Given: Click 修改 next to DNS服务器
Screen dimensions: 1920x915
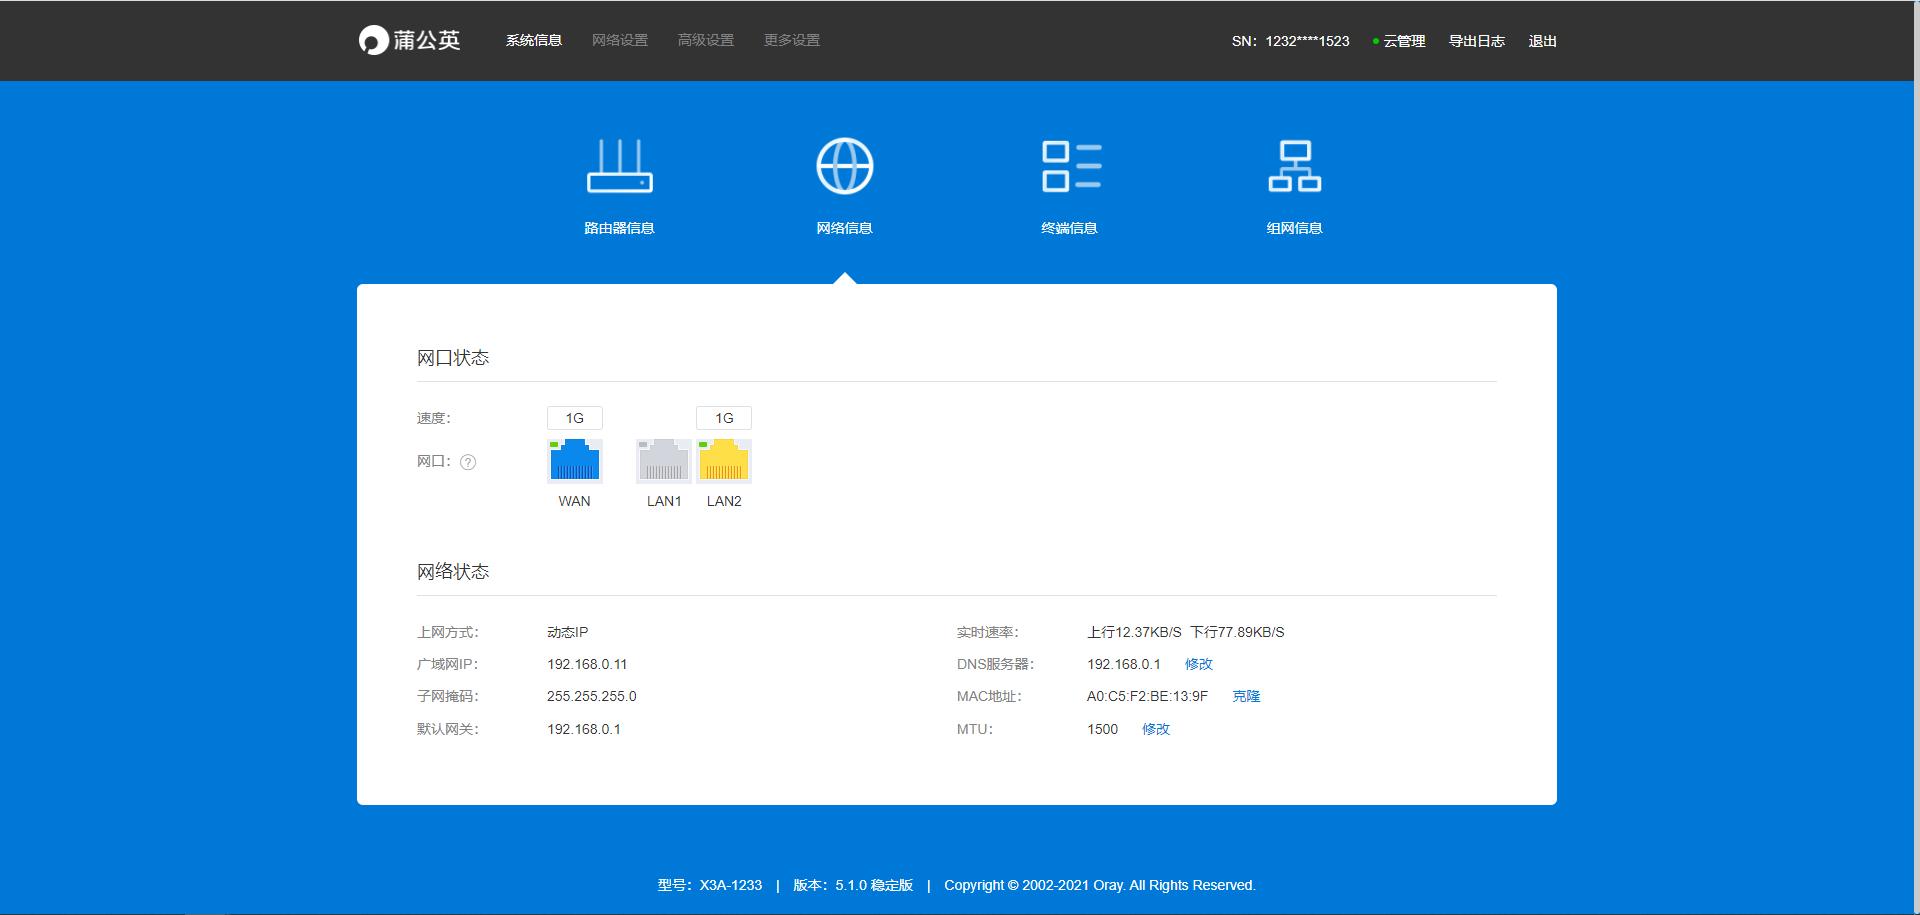Looking at the screenshot, I should (x=1199, y=663).
